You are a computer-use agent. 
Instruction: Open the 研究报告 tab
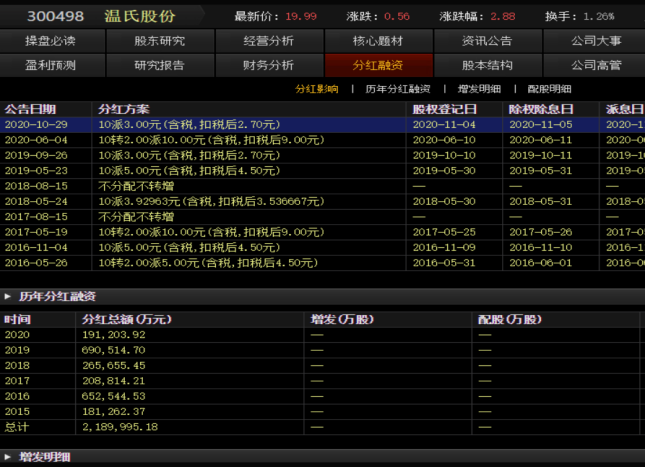[160, 65]
